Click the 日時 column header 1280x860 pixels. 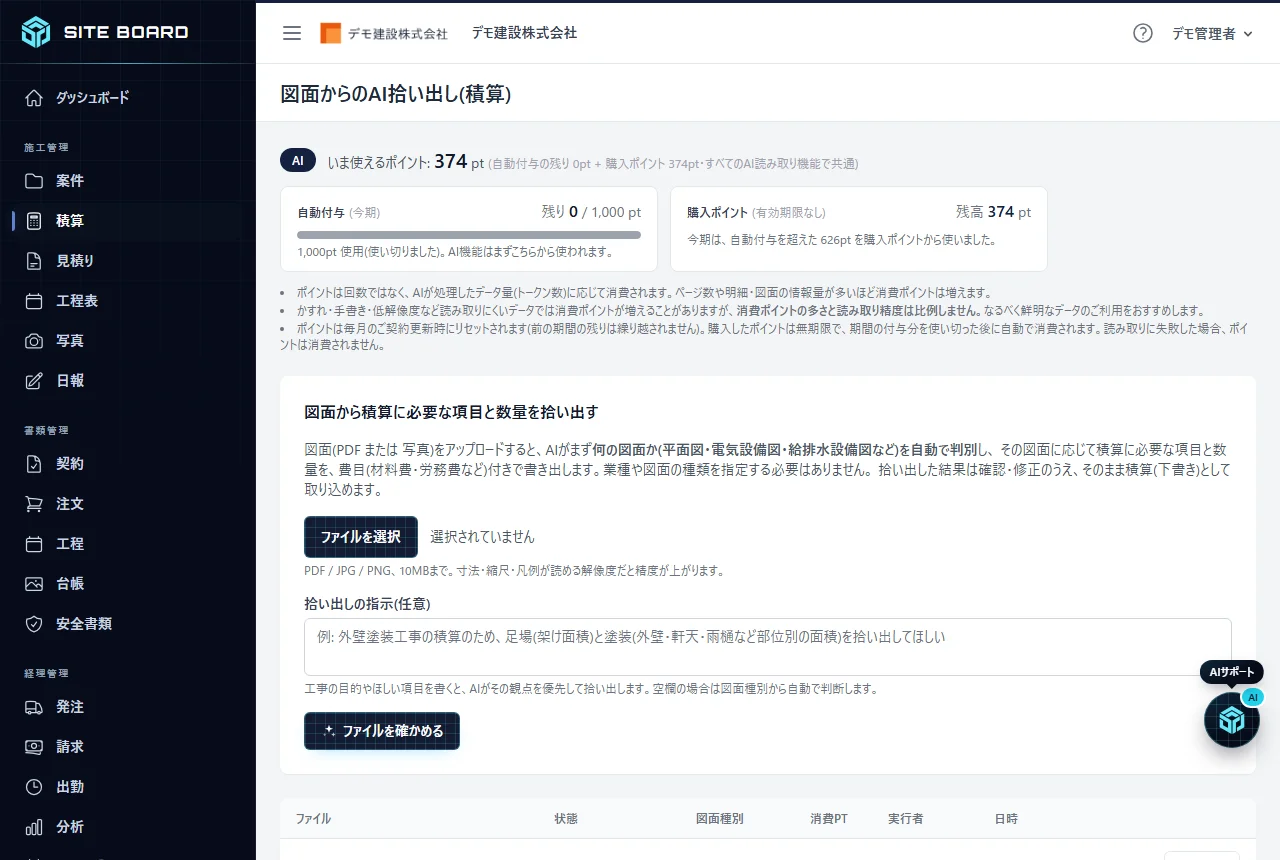pos(1006,819)
